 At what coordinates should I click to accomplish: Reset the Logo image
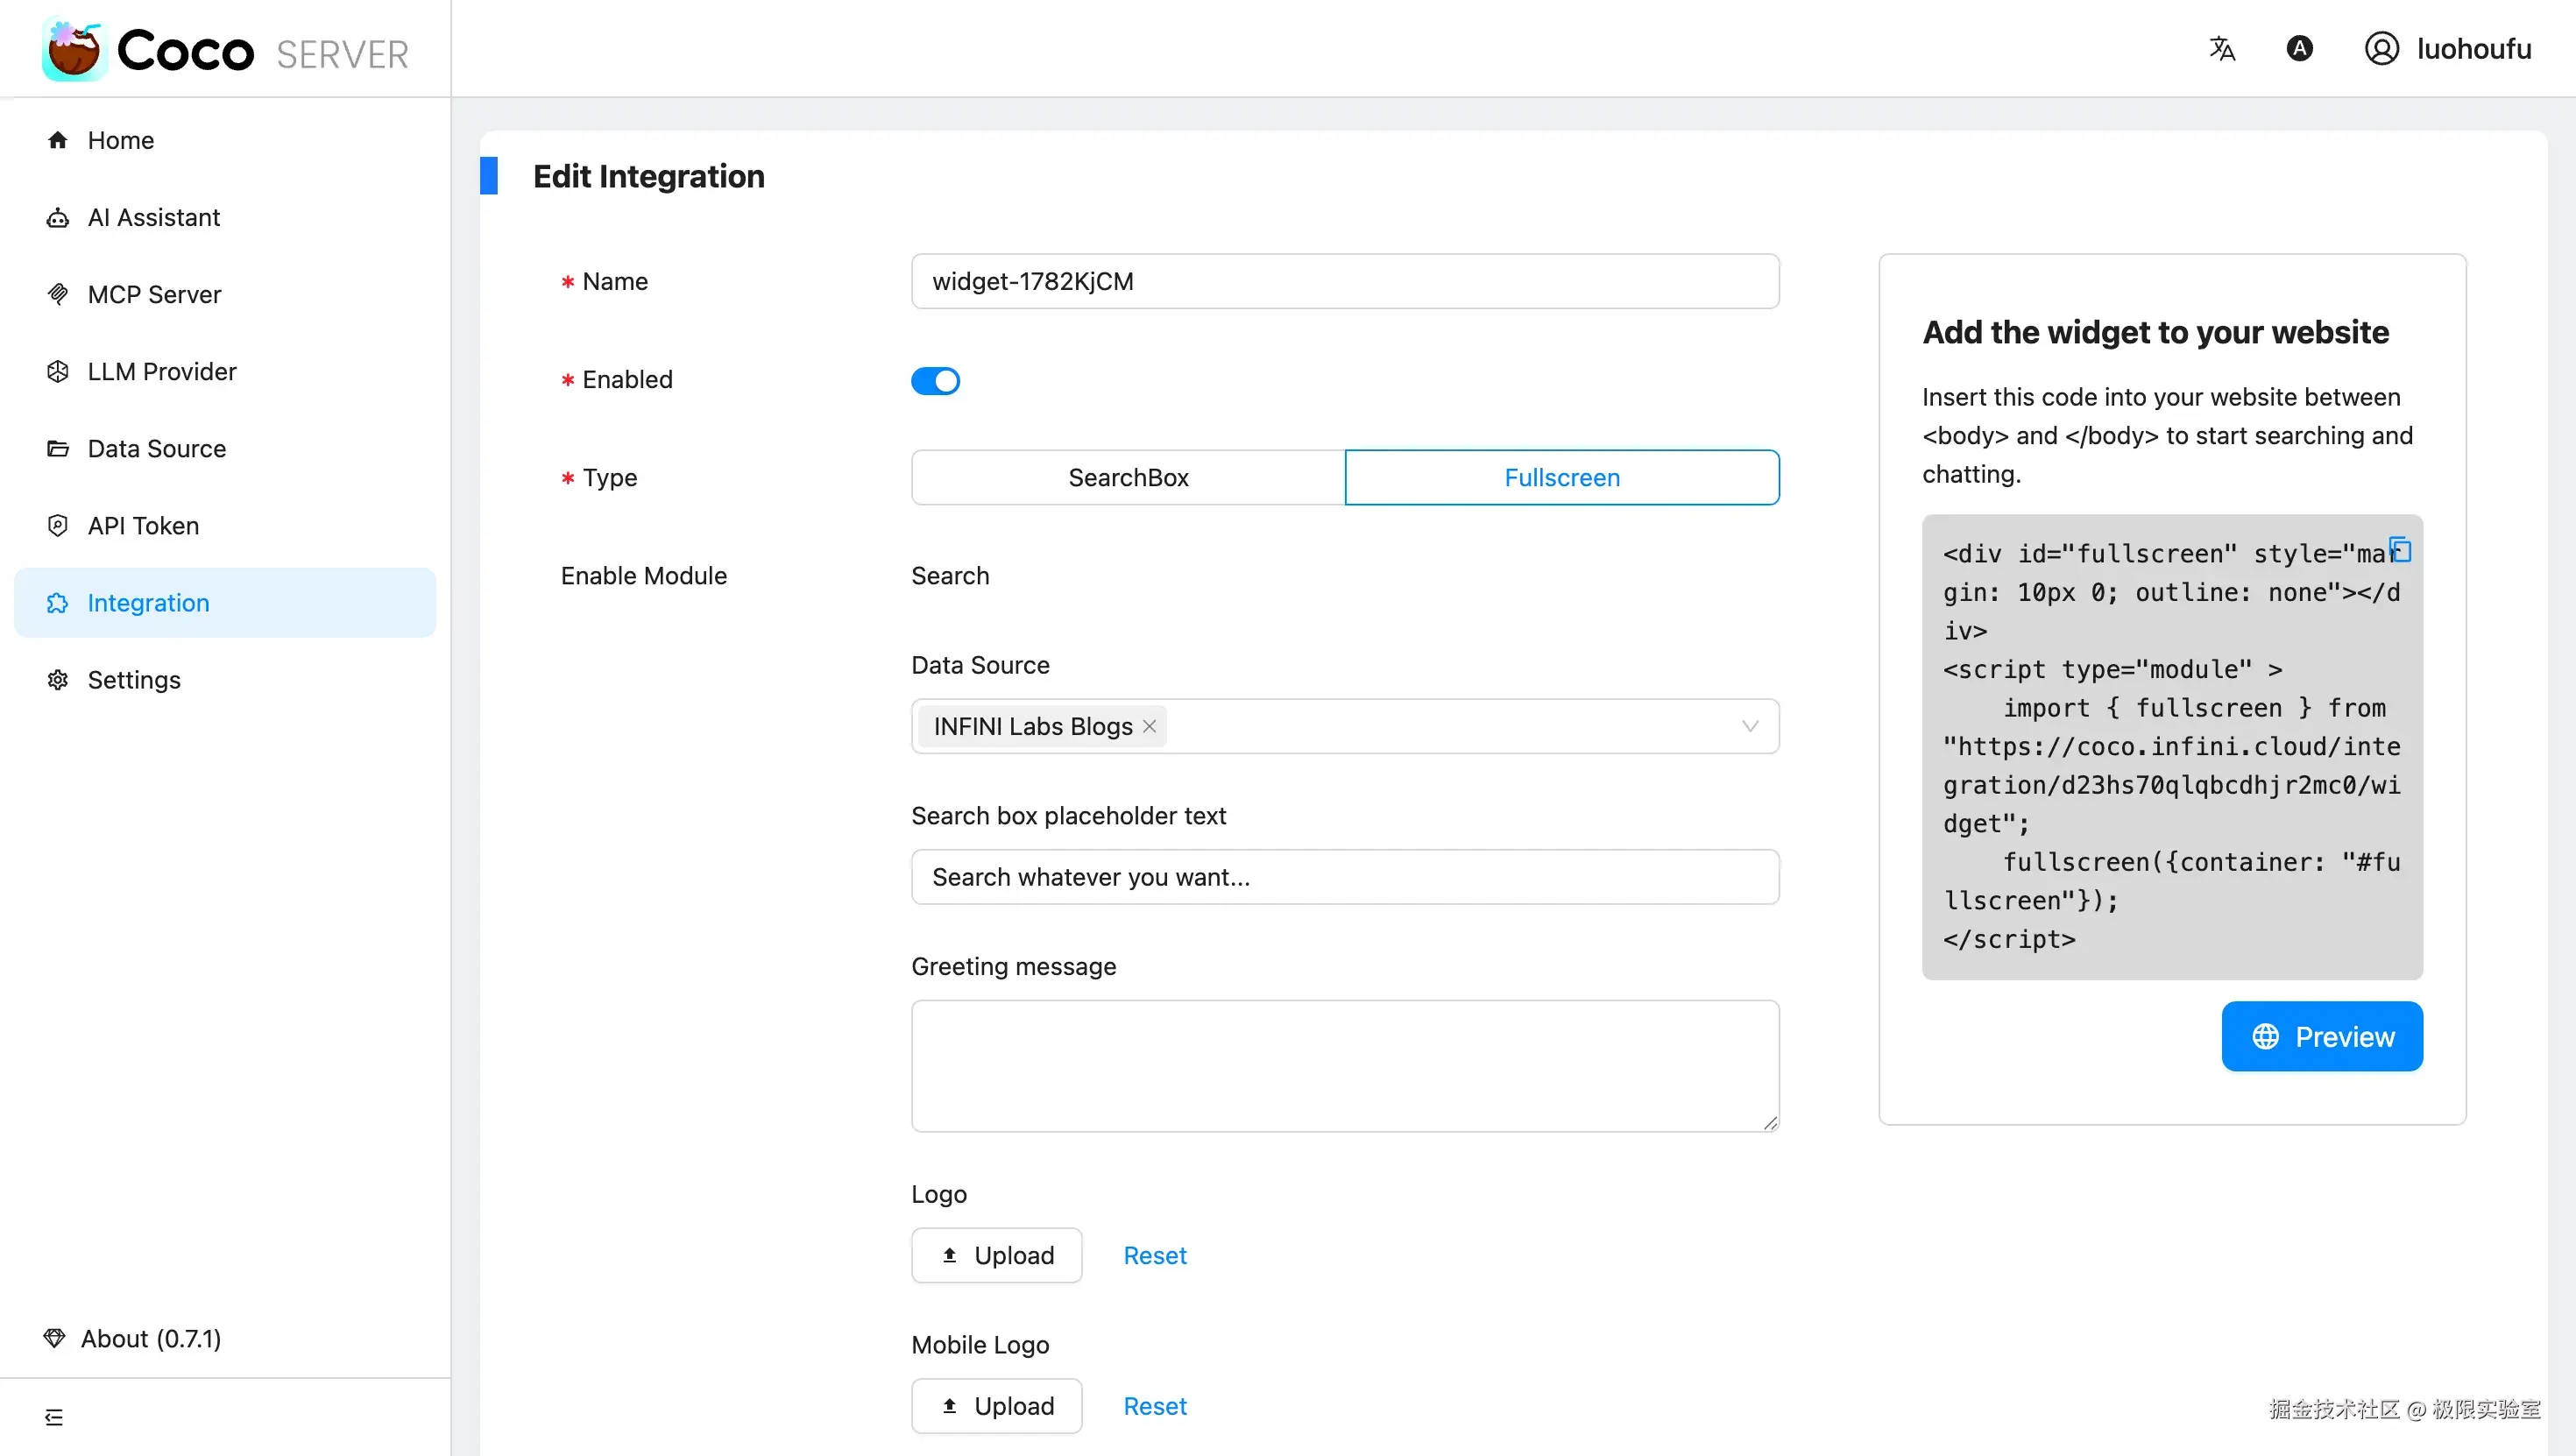click(1154, 1255)
